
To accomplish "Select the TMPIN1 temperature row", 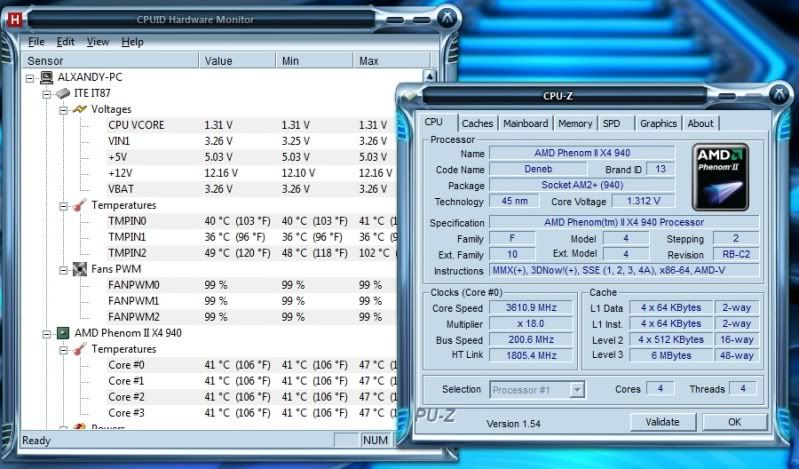I will point(251,237).
